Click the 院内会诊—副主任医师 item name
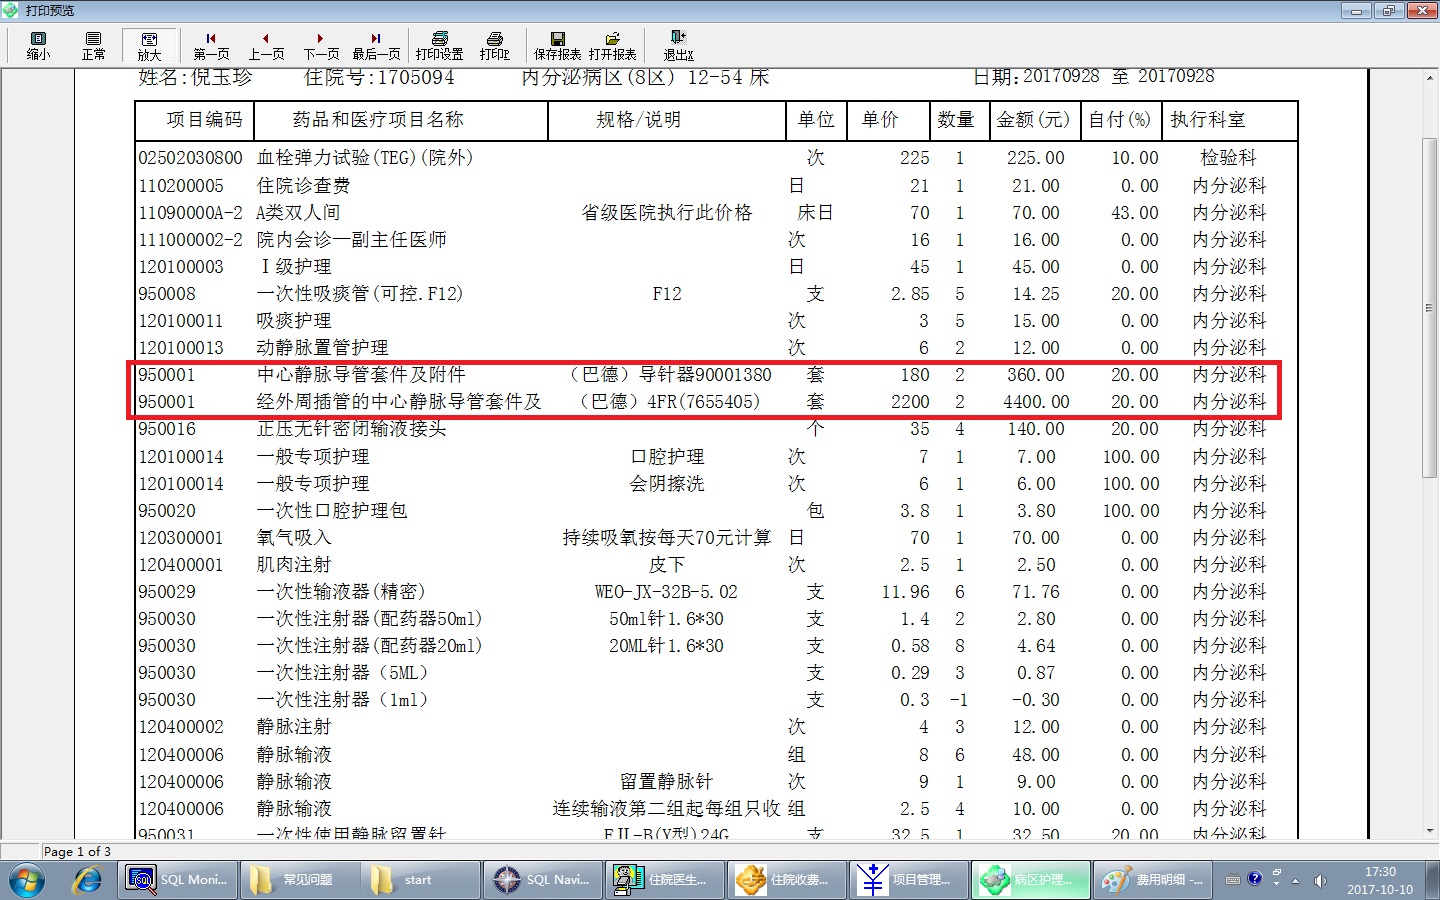Screen dimensions: 1440x900 (351, 240)
